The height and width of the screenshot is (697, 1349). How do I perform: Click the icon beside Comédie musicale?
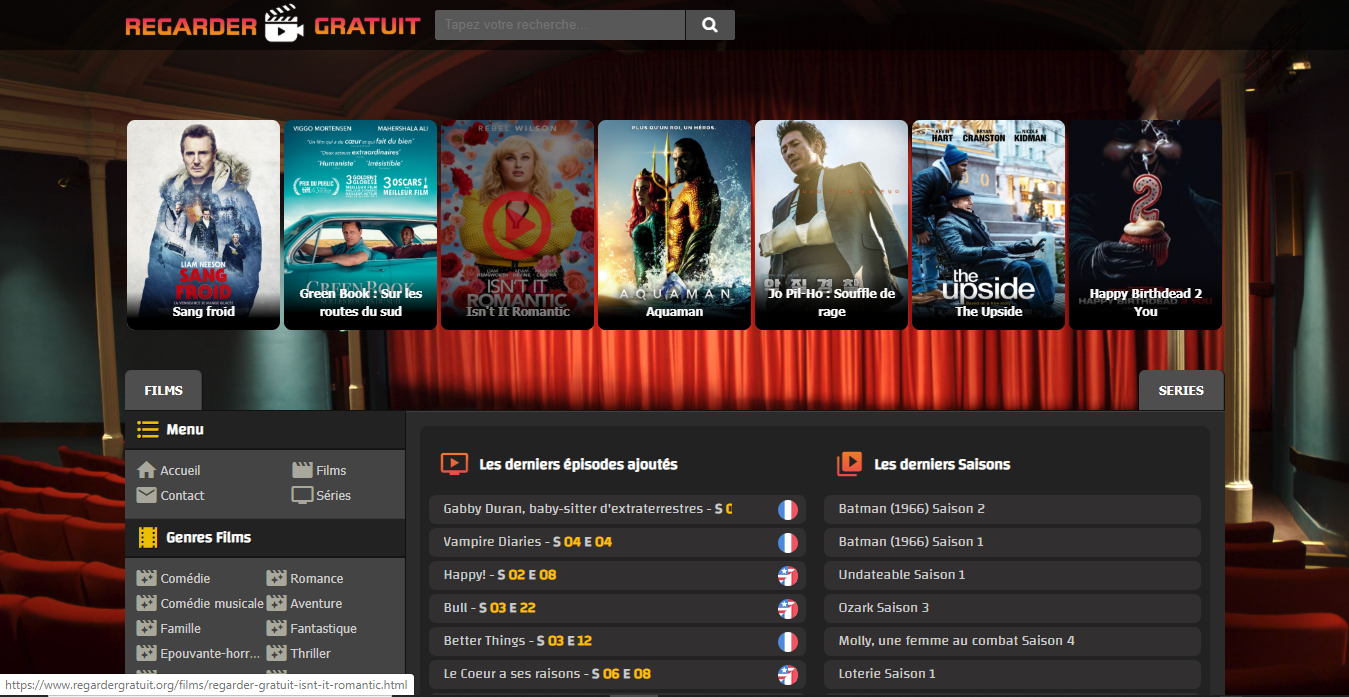146,603
